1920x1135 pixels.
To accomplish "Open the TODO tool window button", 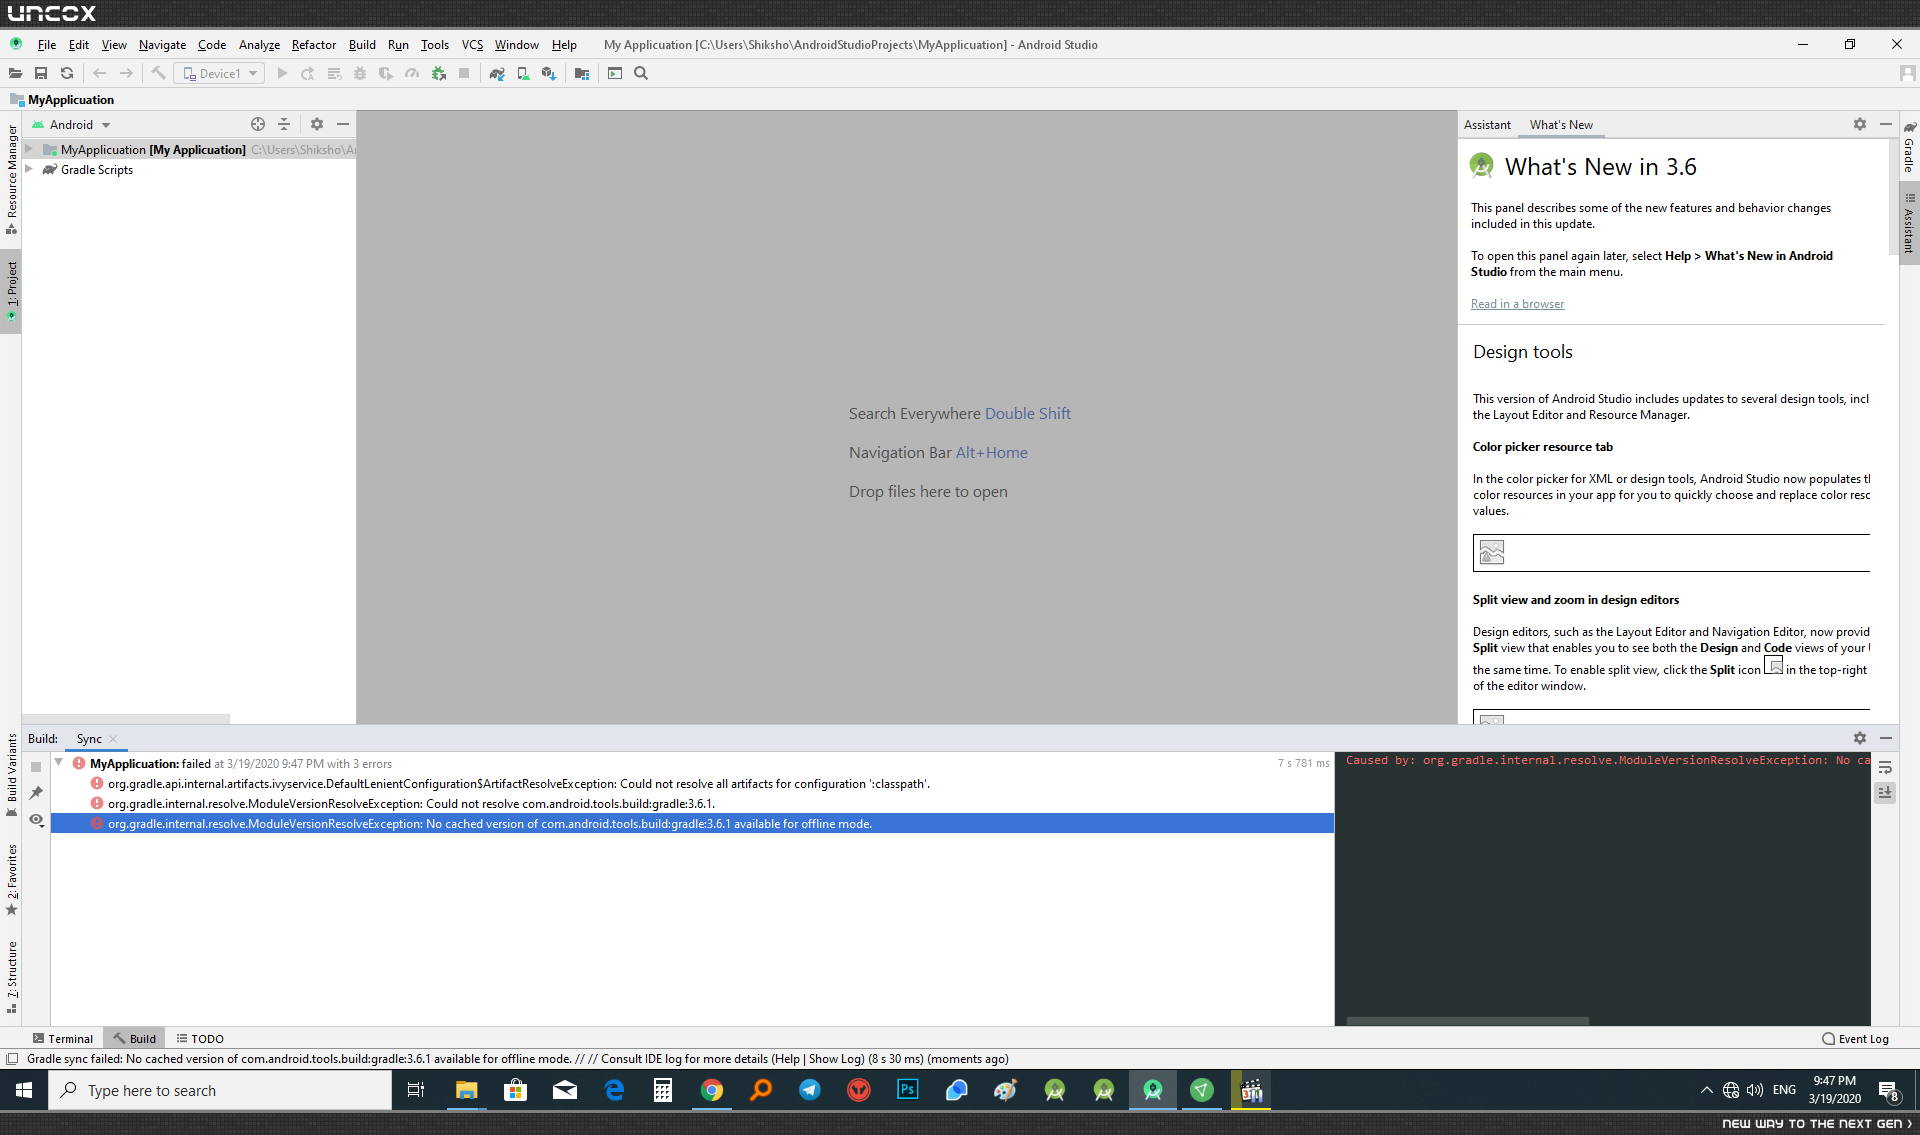I will 200,1038.
